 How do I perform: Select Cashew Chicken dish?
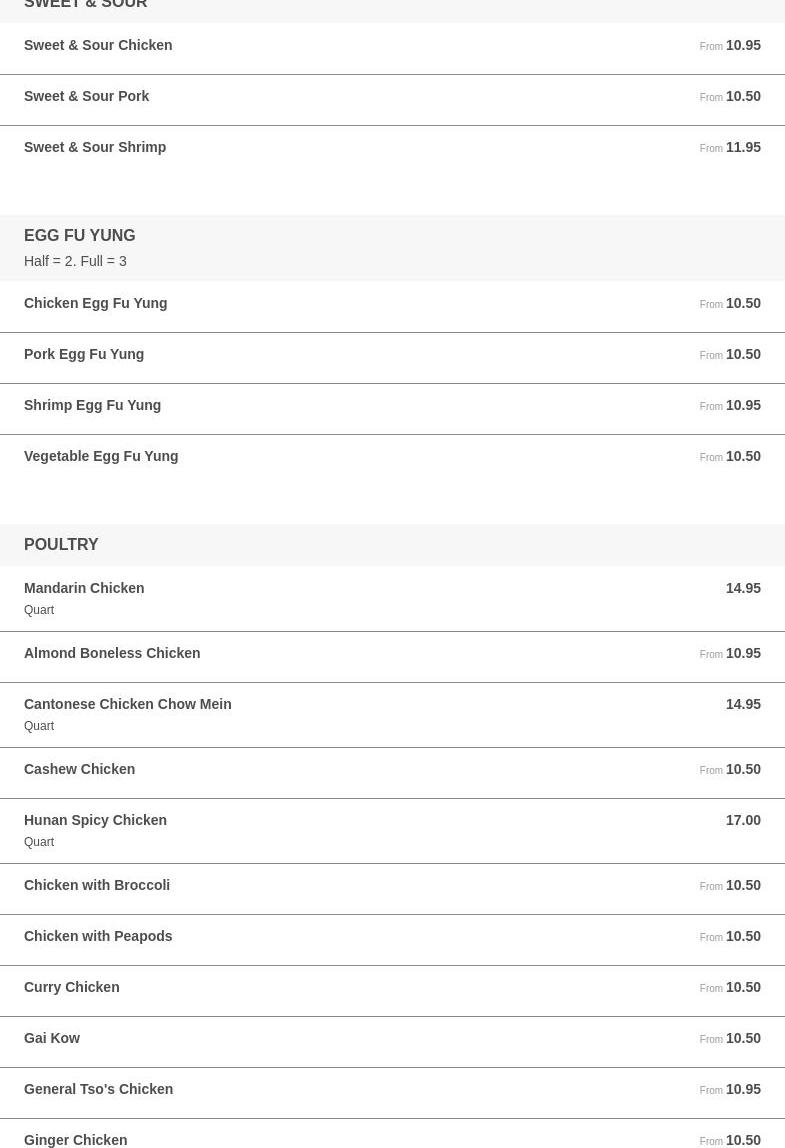[392, 773]
